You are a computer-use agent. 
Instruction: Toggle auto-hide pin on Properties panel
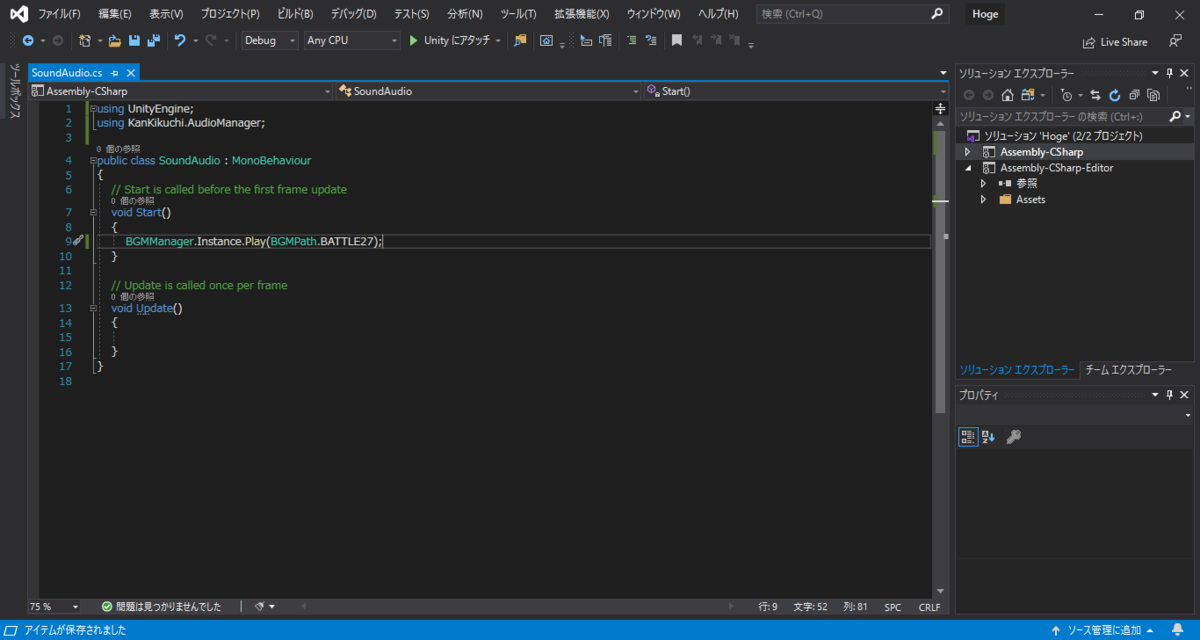[x=1169, y=394]
